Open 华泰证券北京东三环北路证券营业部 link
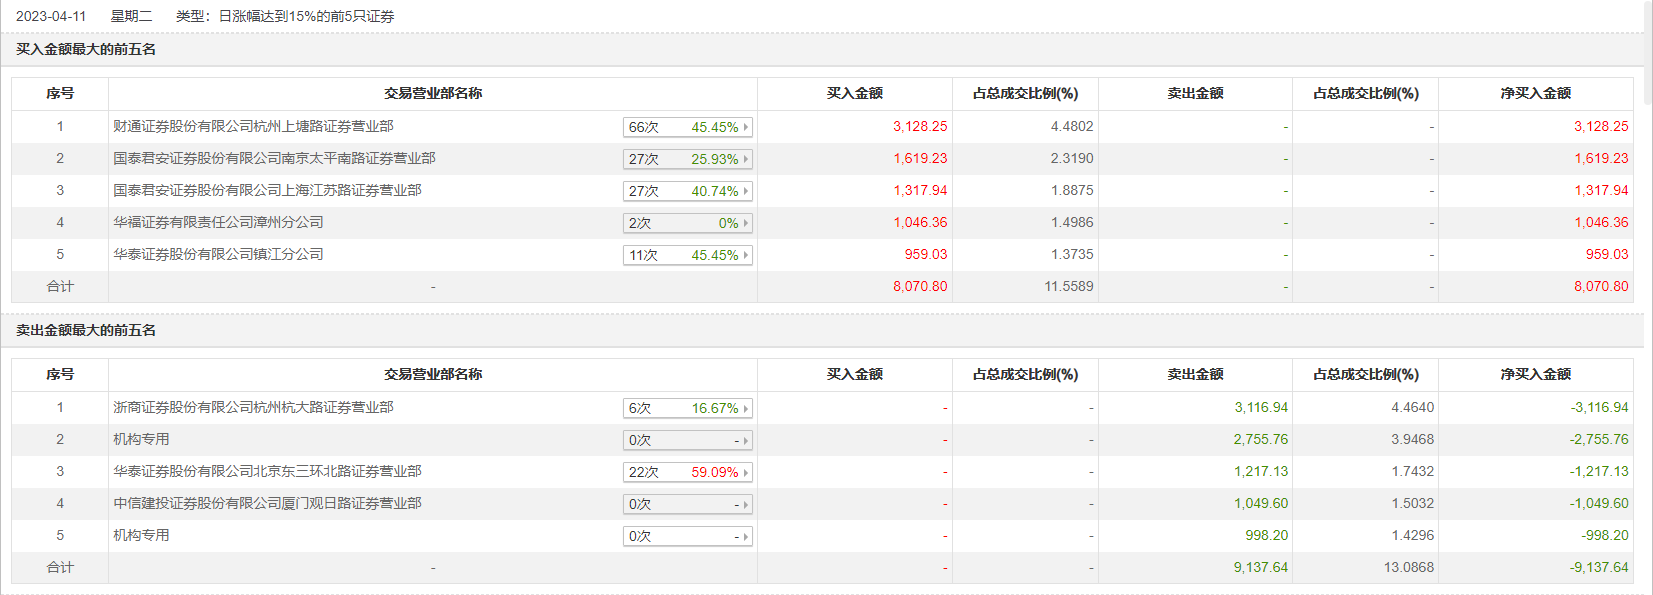 tap(267, 471)
